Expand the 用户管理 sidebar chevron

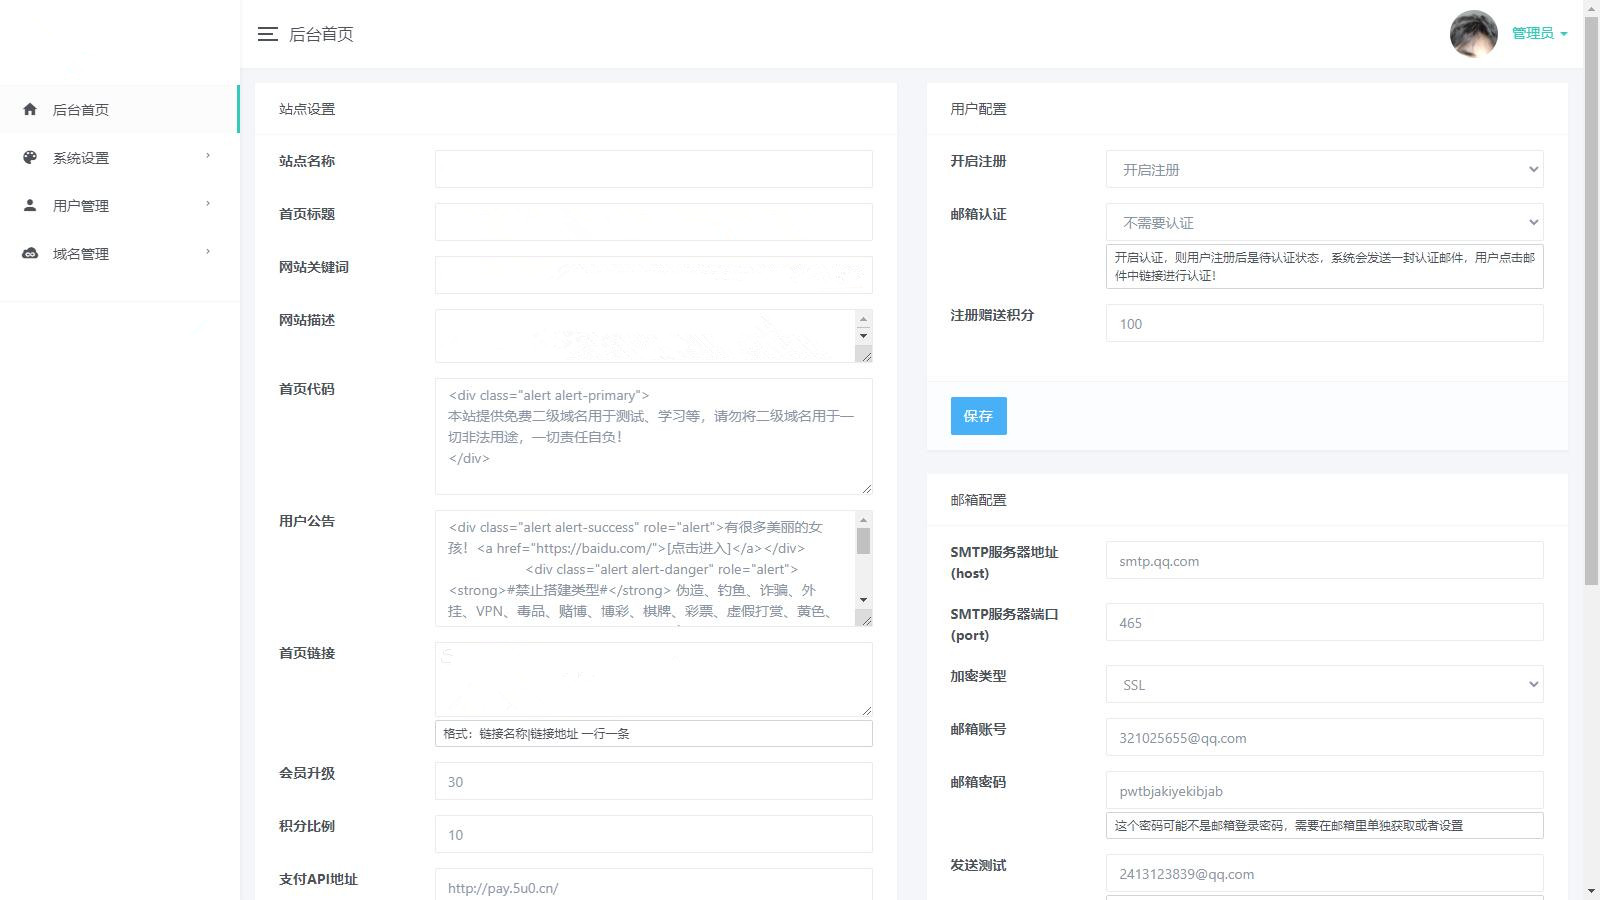[x=208, y=204]
